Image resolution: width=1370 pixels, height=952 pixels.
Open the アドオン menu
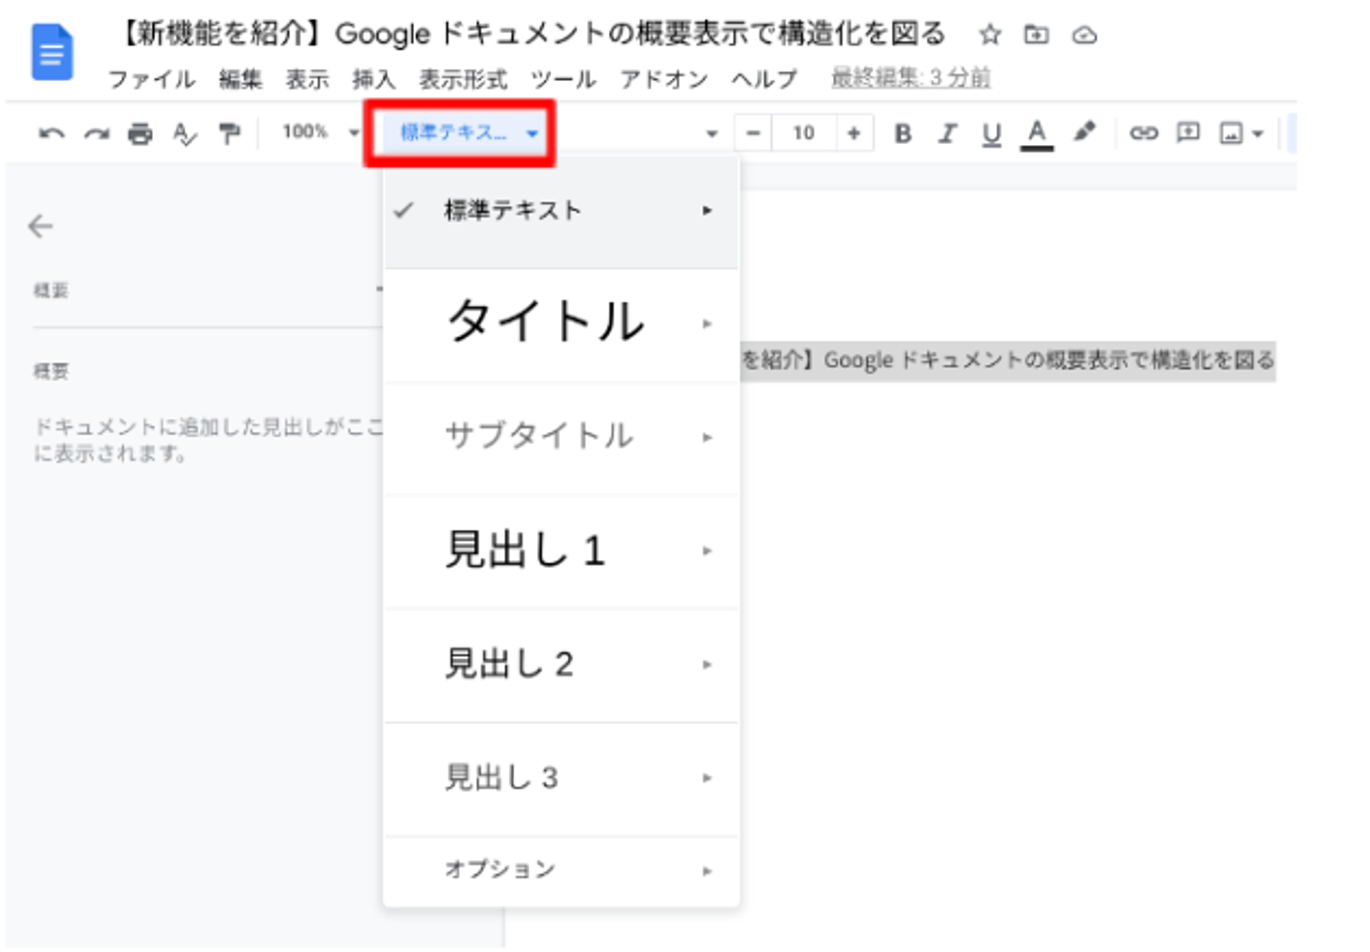point(663,79)
